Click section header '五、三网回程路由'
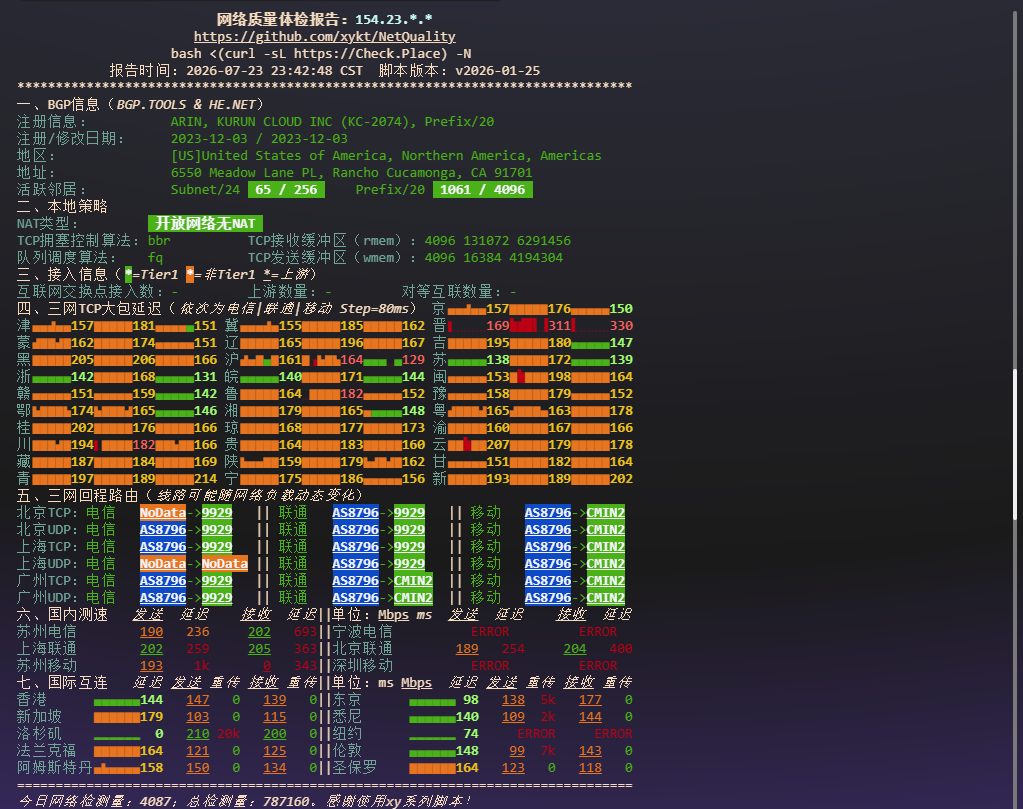Image resolution: width=1023 pixels, height=809 pixels. 78,495
